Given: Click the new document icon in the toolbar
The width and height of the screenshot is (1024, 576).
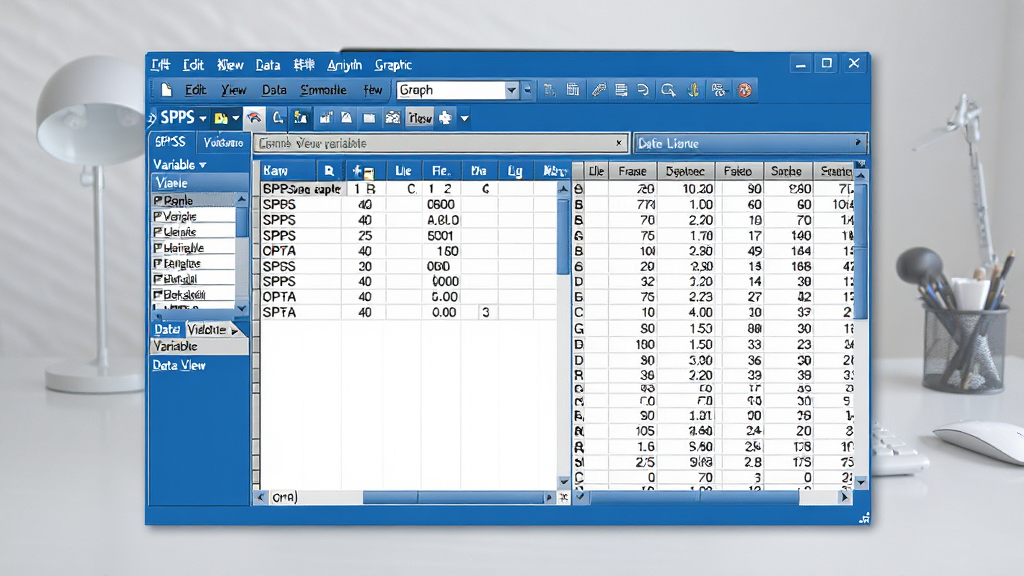Looking at the screenshot, I should [x=167, y=90].
